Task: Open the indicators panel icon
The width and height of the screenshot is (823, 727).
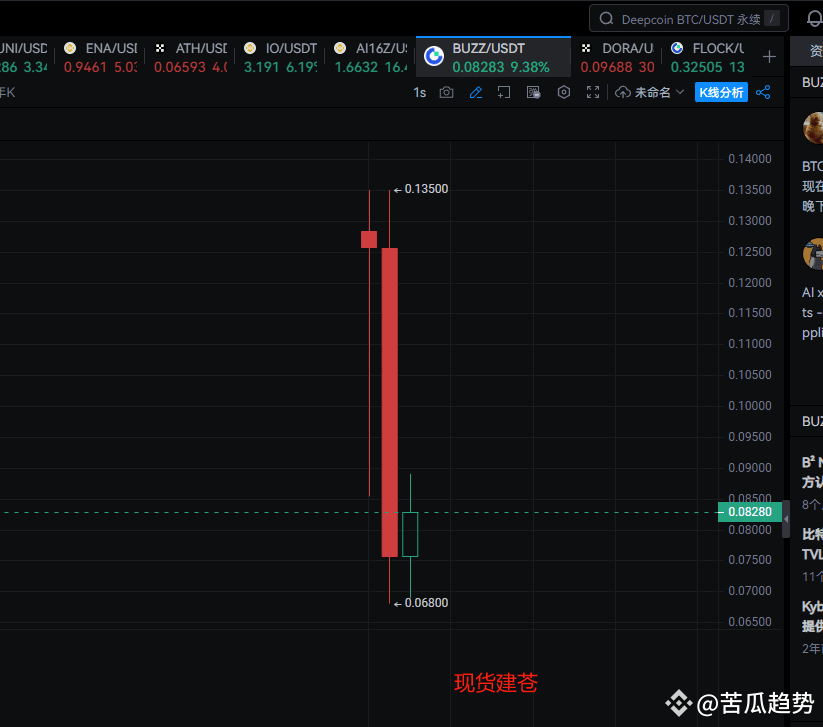Action: 504,92
